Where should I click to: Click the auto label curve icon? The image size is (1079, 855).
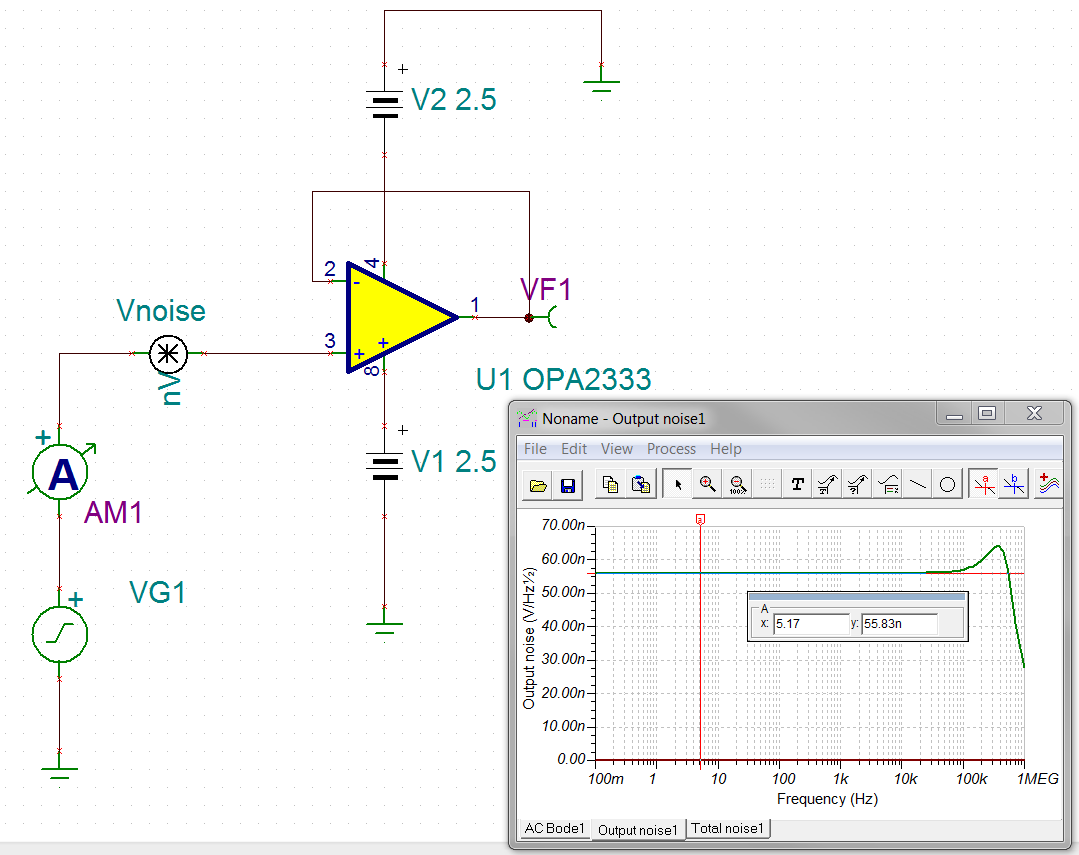point(827,485)
